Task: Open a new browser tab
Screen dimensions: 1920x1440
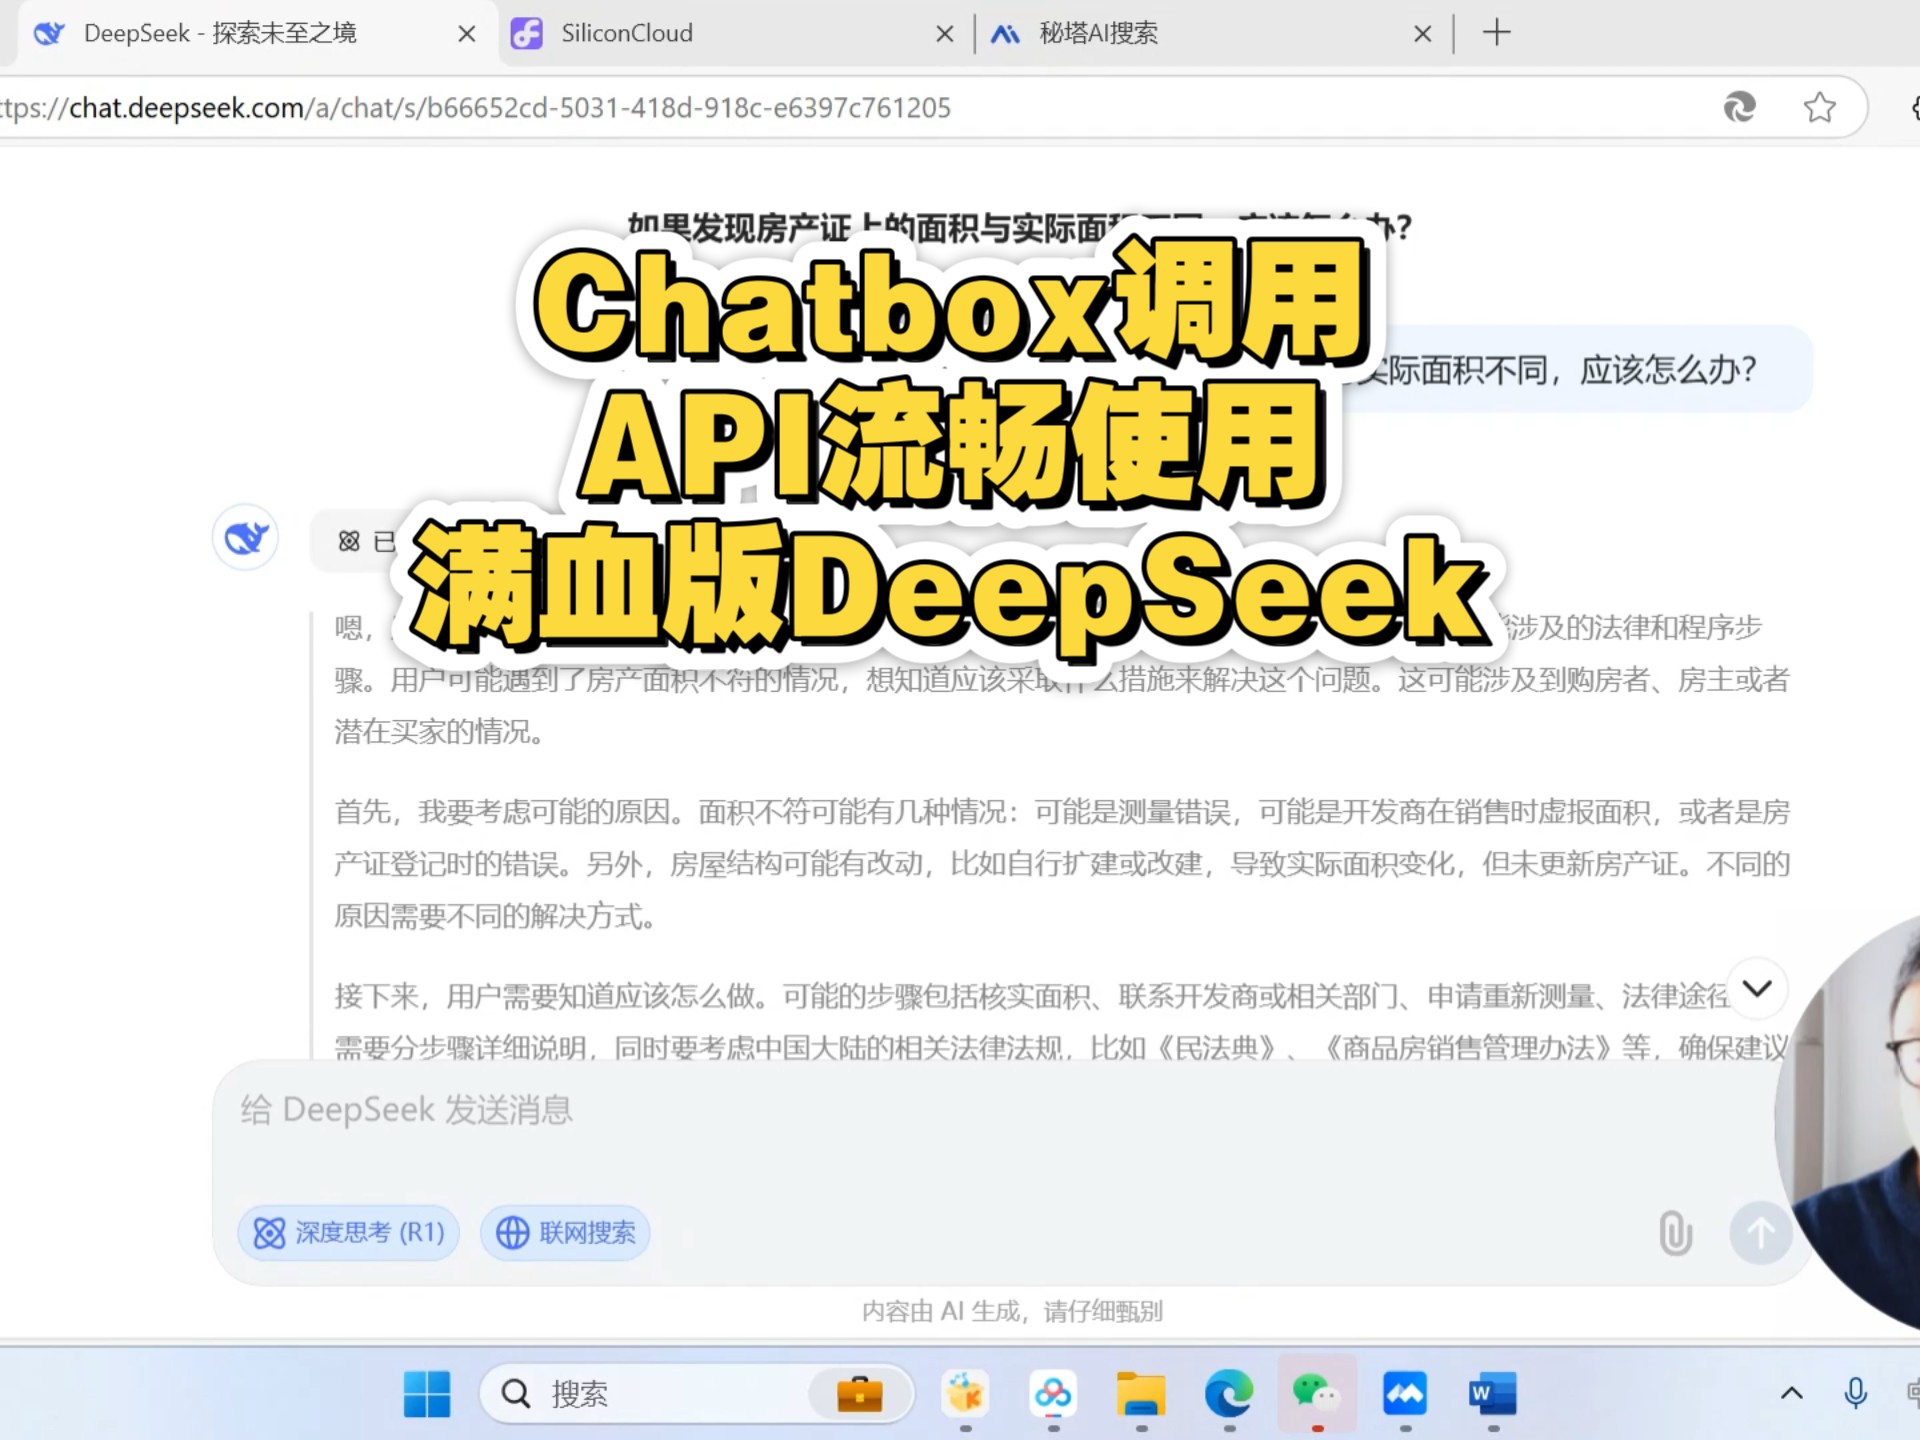Action: click(1496, 33)
